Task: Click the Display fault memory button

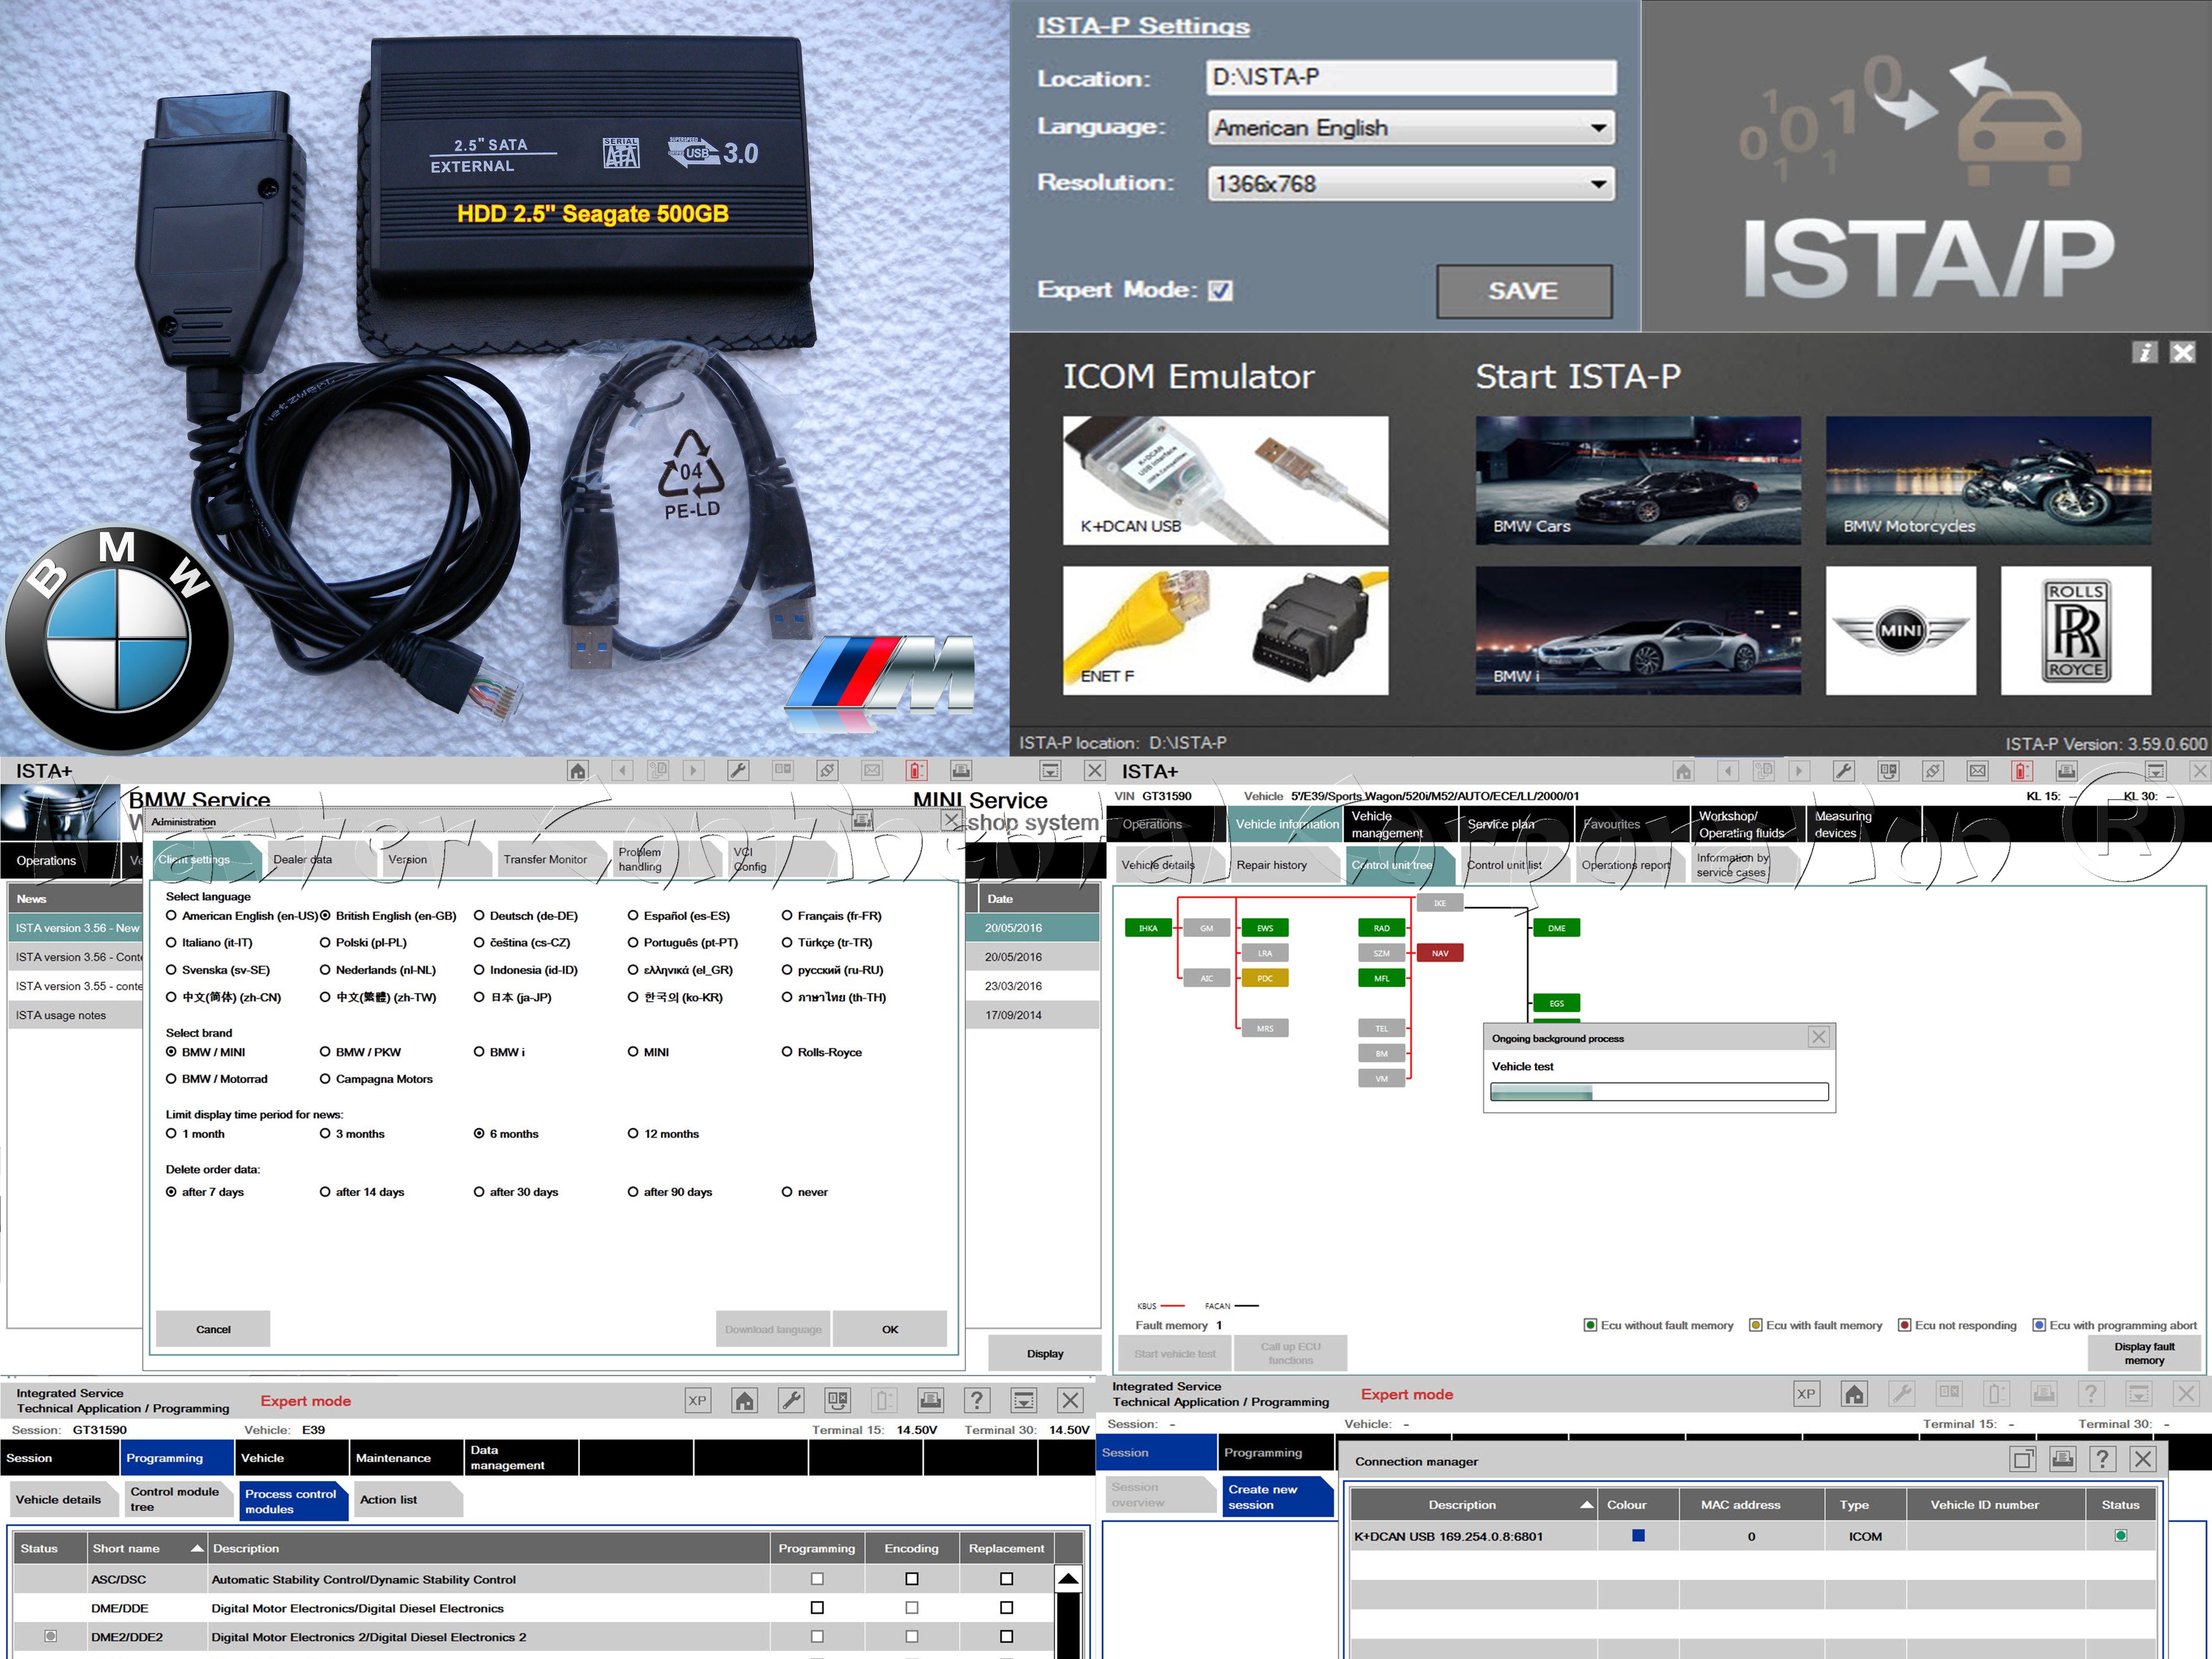Action: click(x=2144, y=1353)
